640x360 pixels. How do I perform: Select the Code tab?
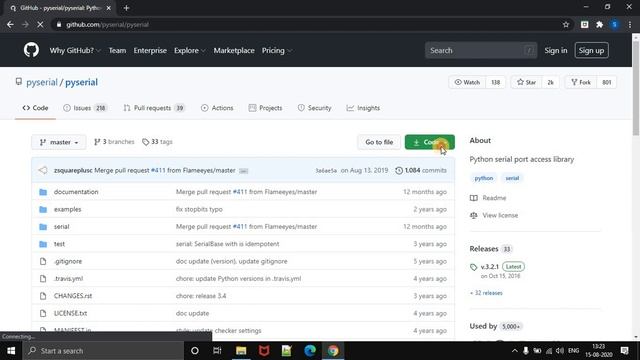pos(35,108)
